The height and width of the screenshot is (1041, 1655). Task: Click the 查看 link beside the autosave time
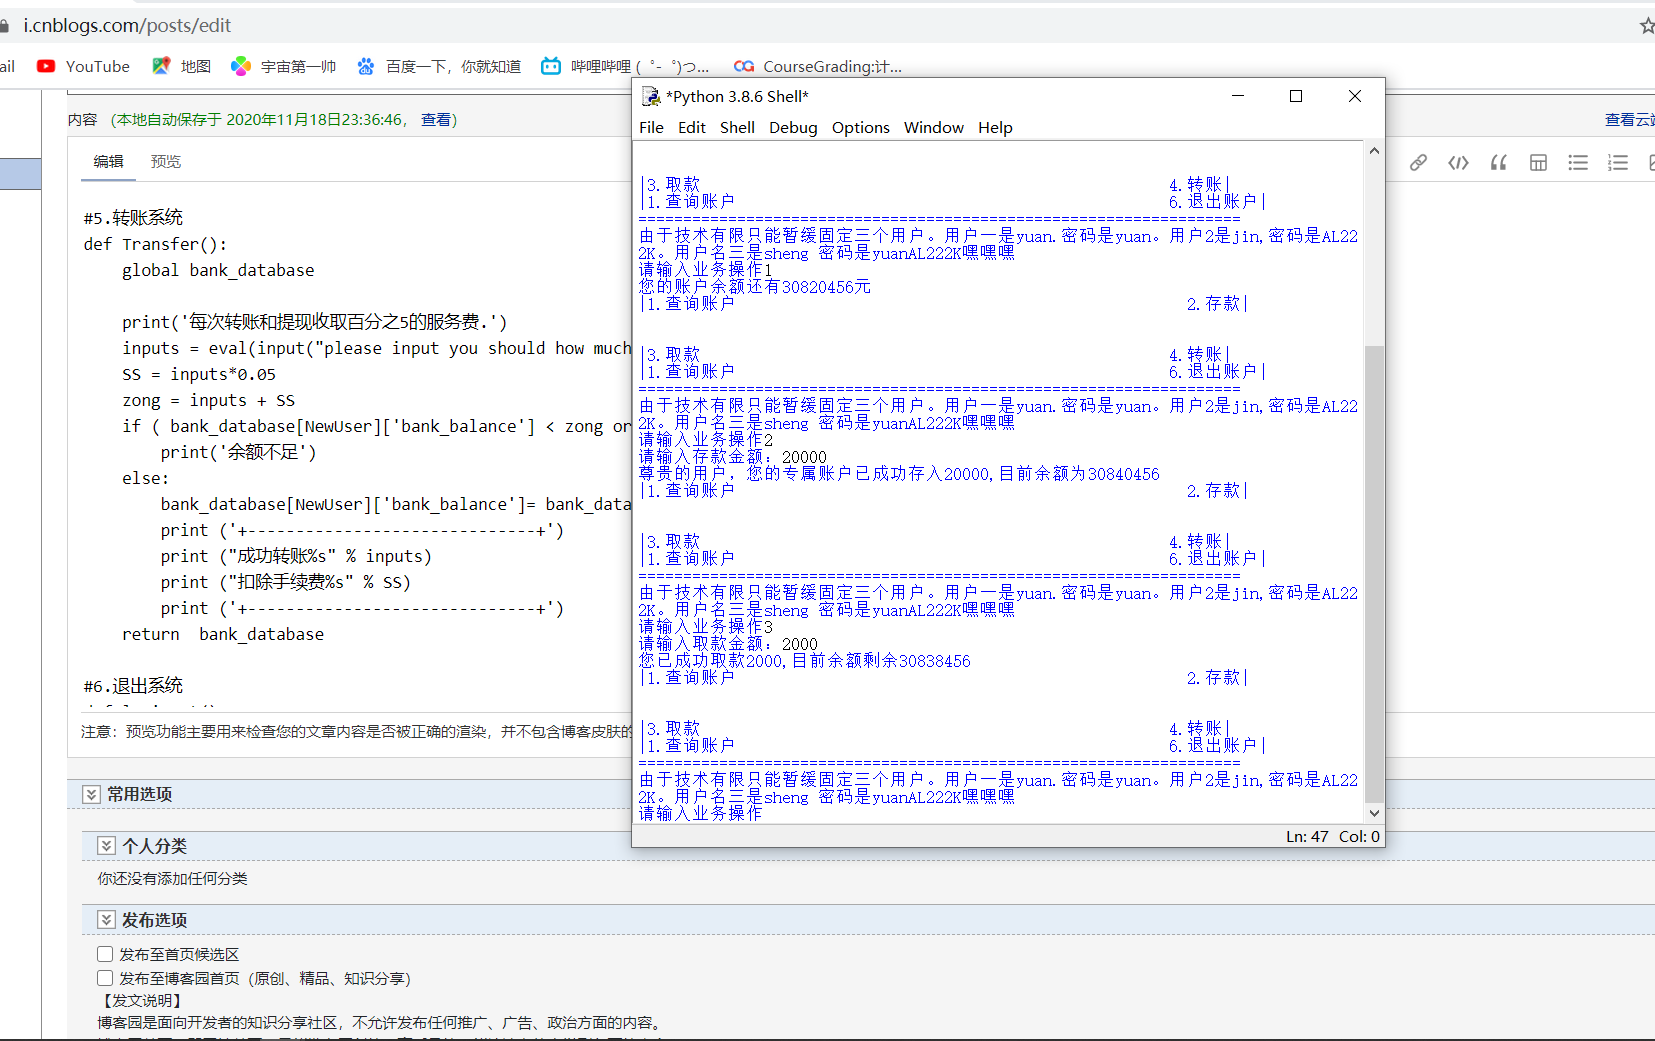click(435, 120)
